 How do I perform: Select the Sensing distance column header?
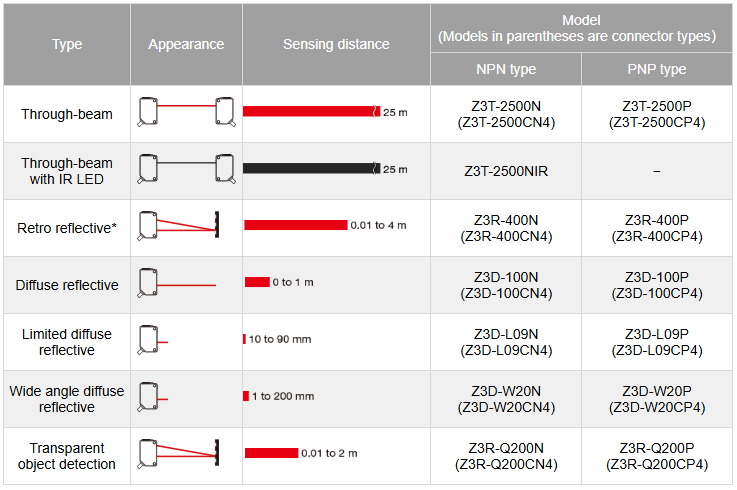[336, 44]
